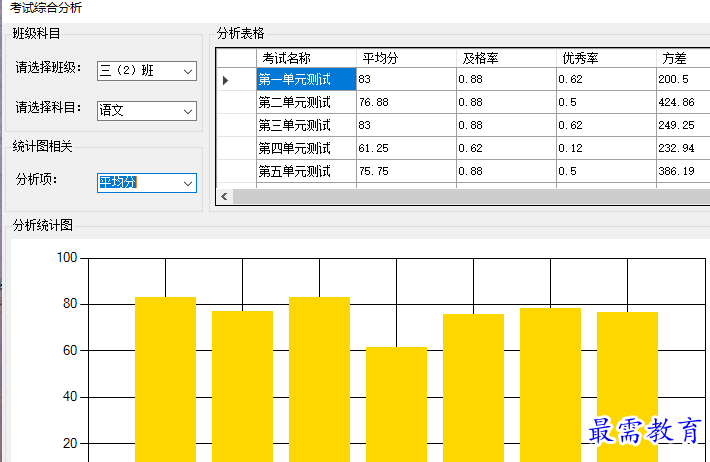This screenshot has width=710, height=462.
Task: Click the first yellow bar in the chart
Action: [165, 380]
